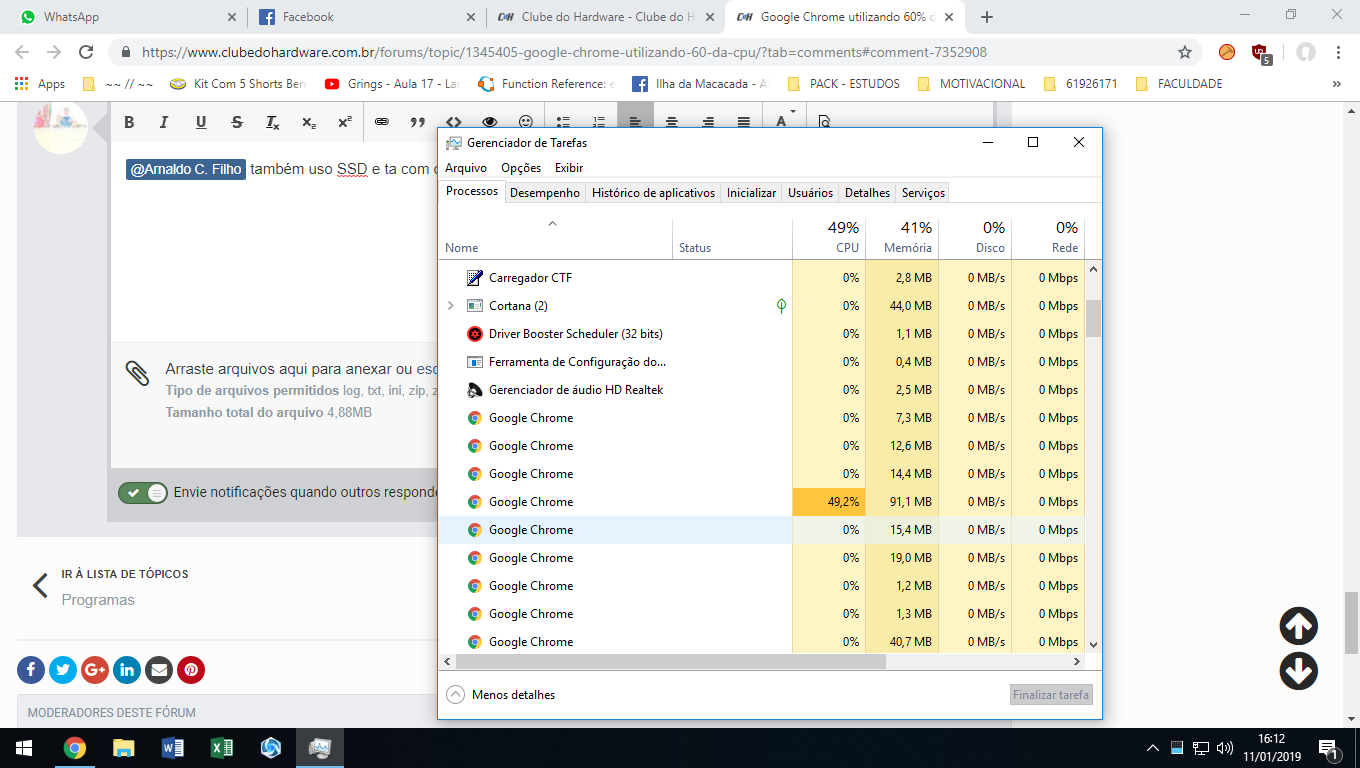Apply strikethrough formatting in the editor
This screenshot has height=768, width=1360.
click(x=237, y=122)
